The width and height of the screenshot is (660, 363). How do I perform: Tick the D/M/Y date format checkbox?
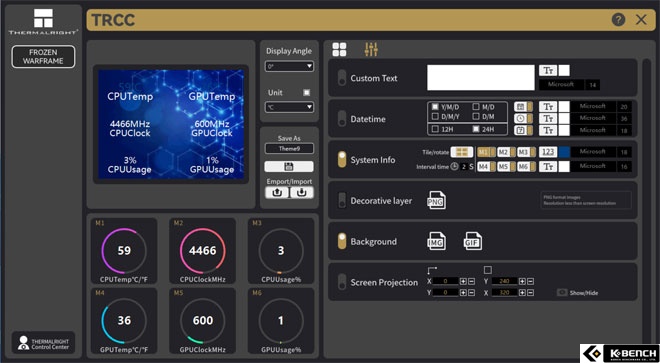pos(436,116)
